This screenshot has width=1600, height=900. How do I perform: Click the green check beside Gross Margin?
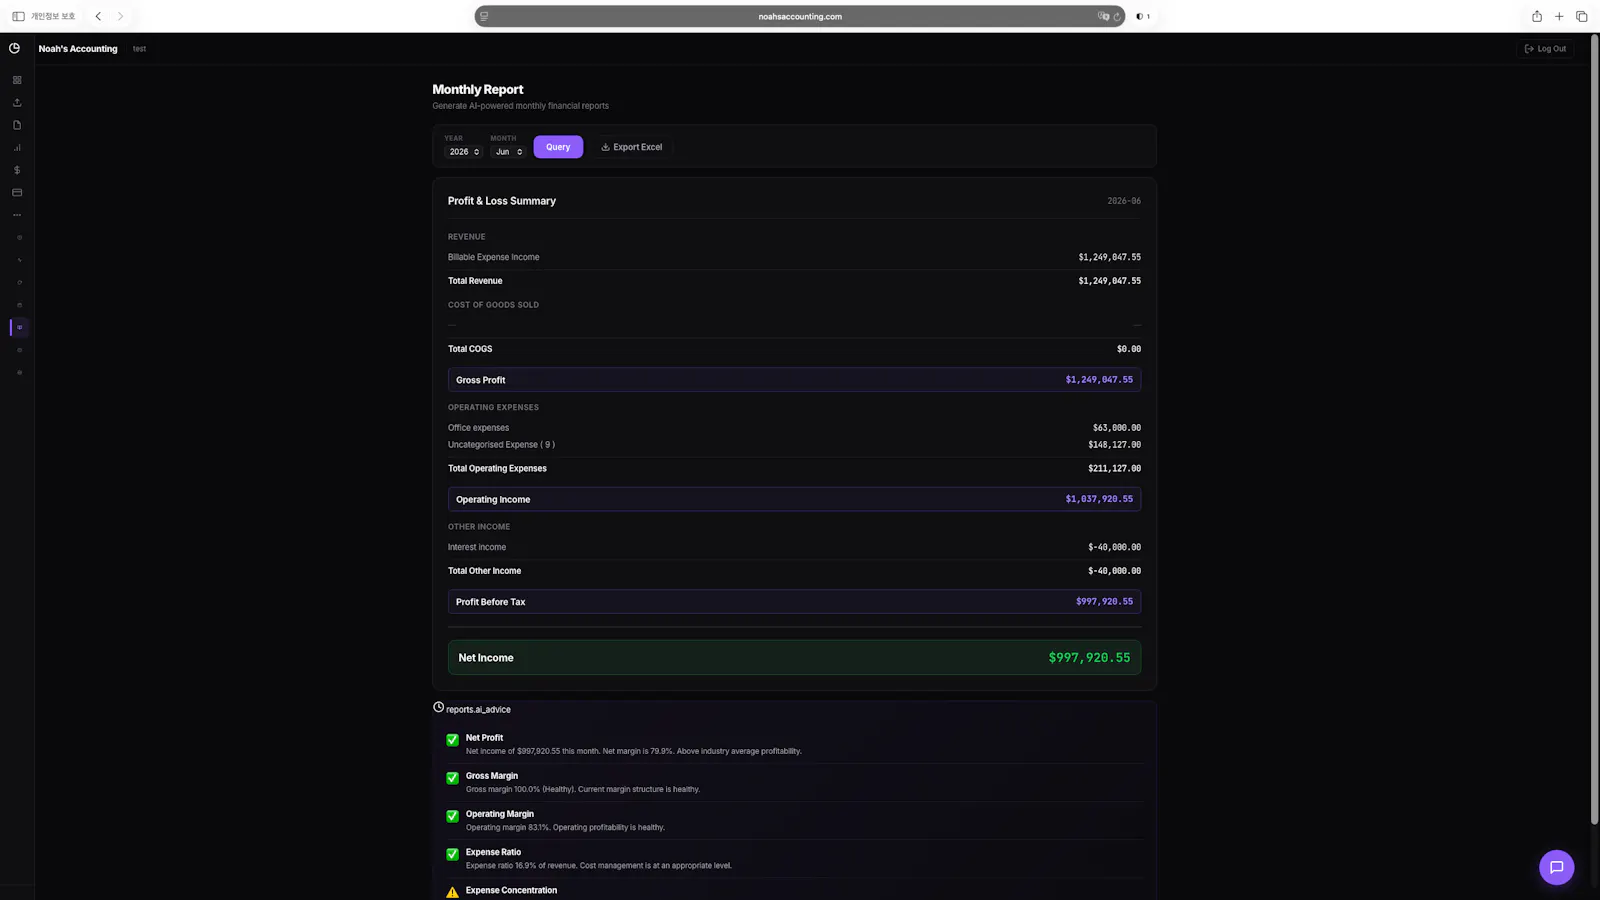click(x=452, y=778)
